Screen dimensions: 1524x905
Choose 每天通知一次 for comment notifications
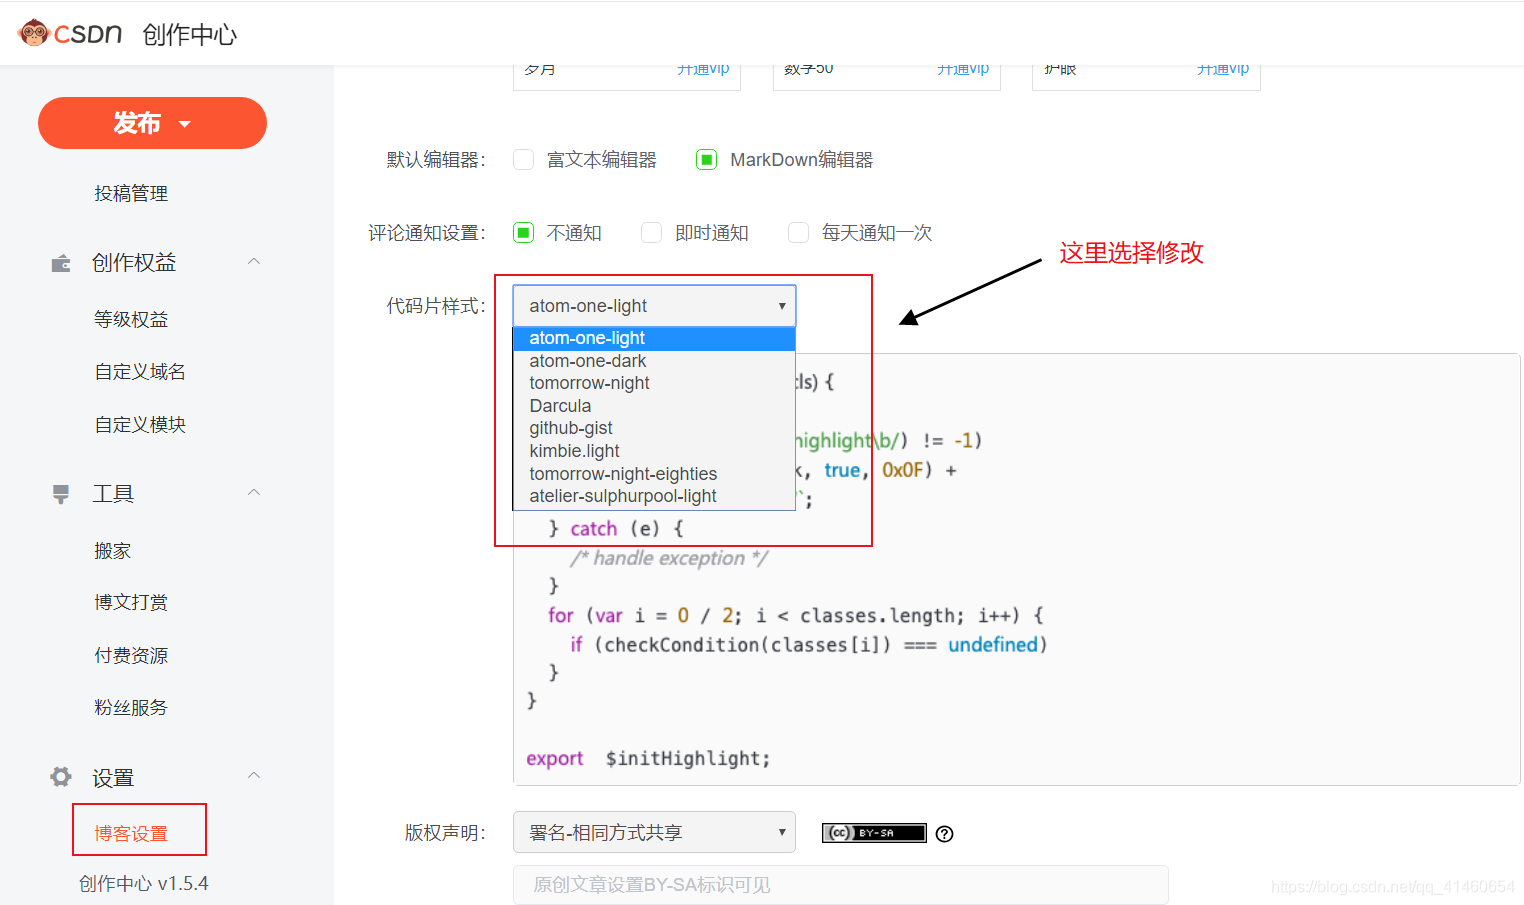798,233
